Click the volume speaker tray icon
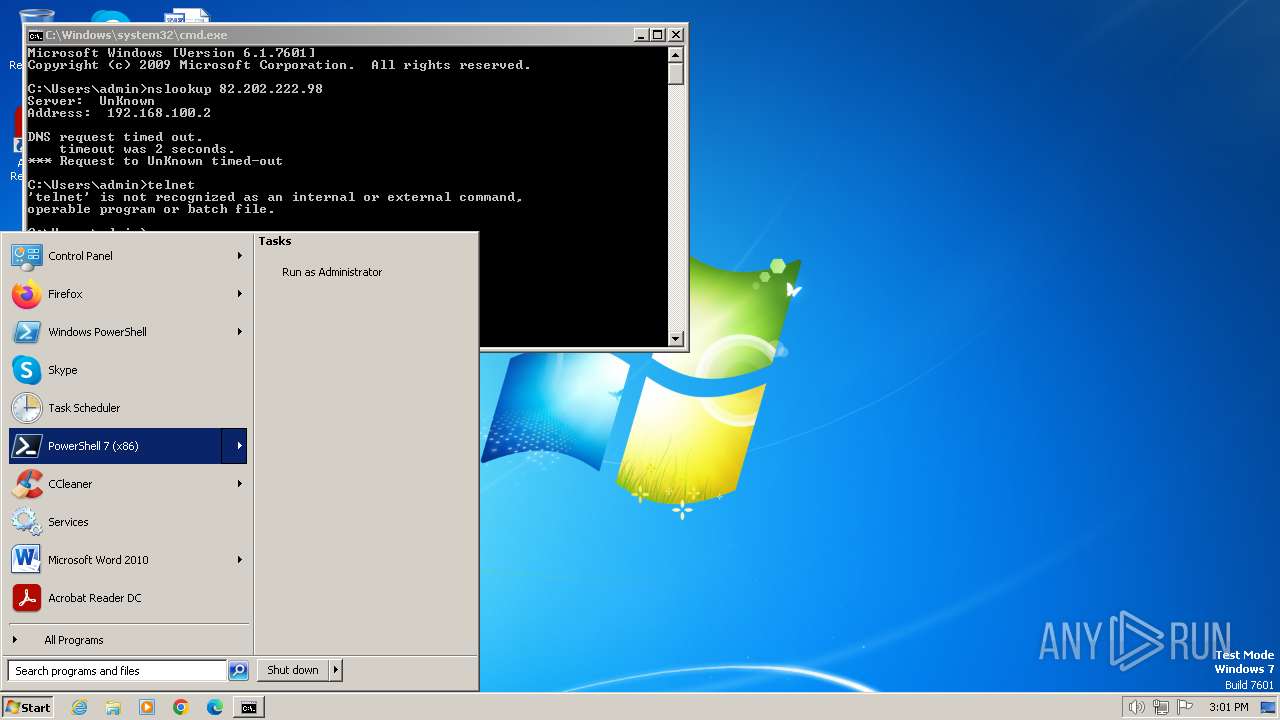The width and height of the screenshot is (1280, 720). (x=1137, y=707)
